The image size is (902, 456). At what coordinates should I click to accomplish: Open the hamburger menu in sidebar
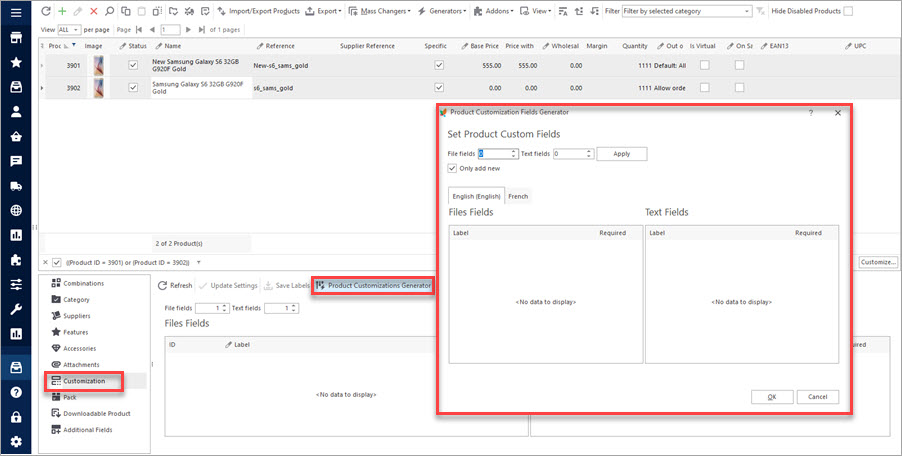[x=16, y=12]
